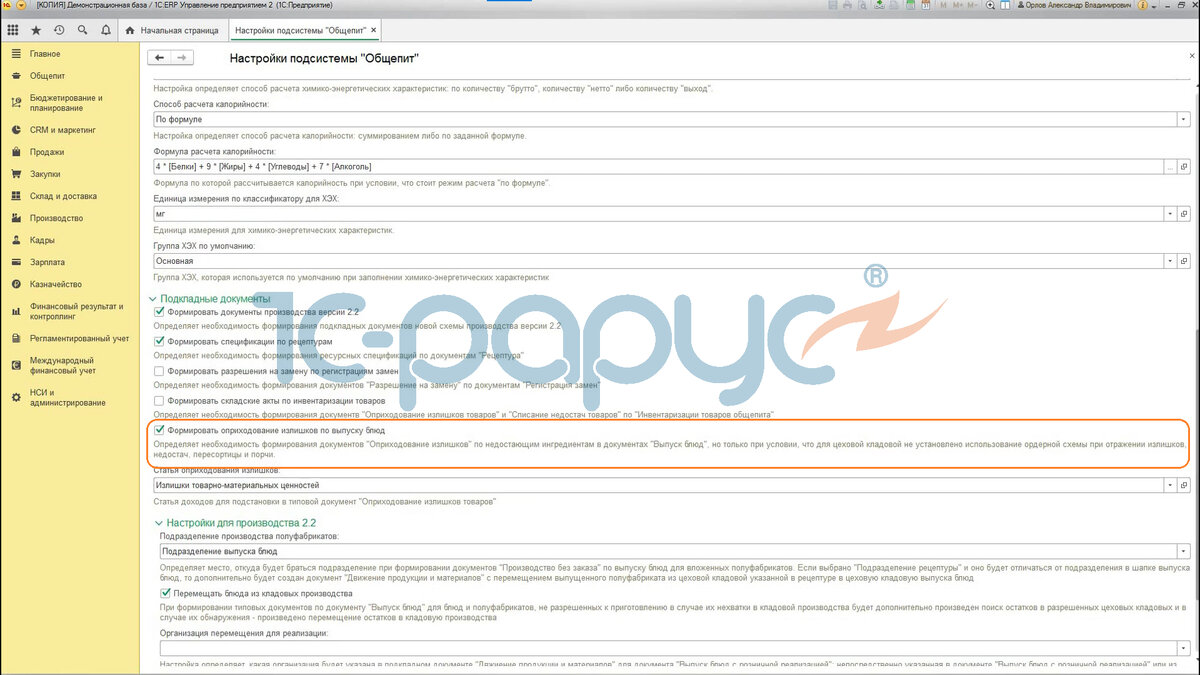Open Группа ХЭХ по умолчанию dropdown arrow
This screenshot has width=1200, height=675.
(1169, 261)
